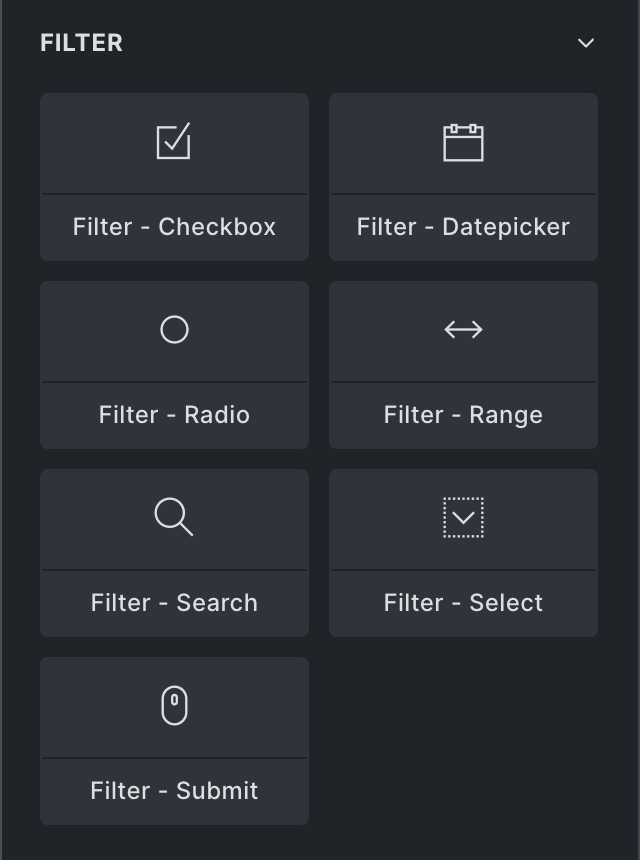This screenshot has width=640, height=860.
Task: Add the Filter - Select element tile
Action: tap(463, 553)
